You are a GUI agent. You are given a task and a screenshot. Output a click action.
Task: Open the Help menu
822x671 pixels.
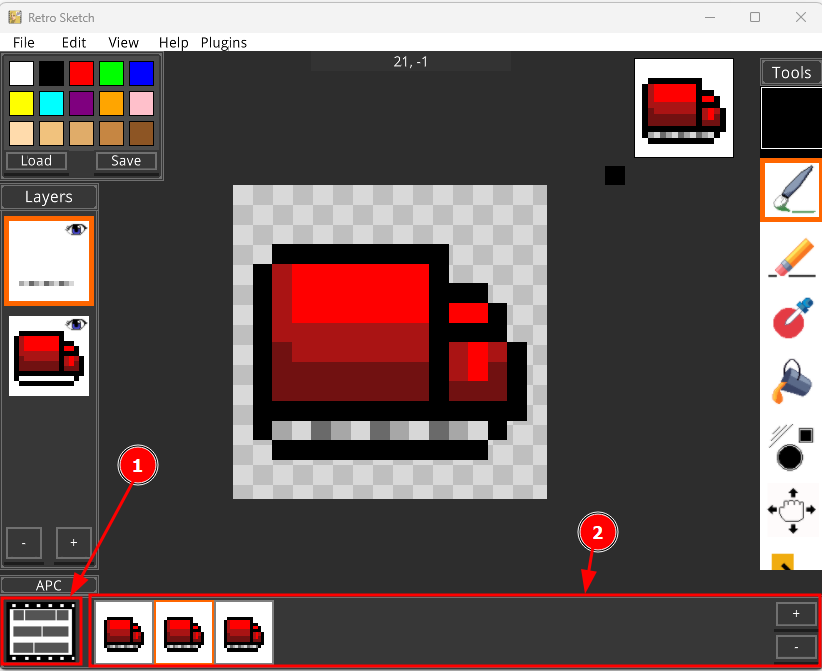click(174, 42)
